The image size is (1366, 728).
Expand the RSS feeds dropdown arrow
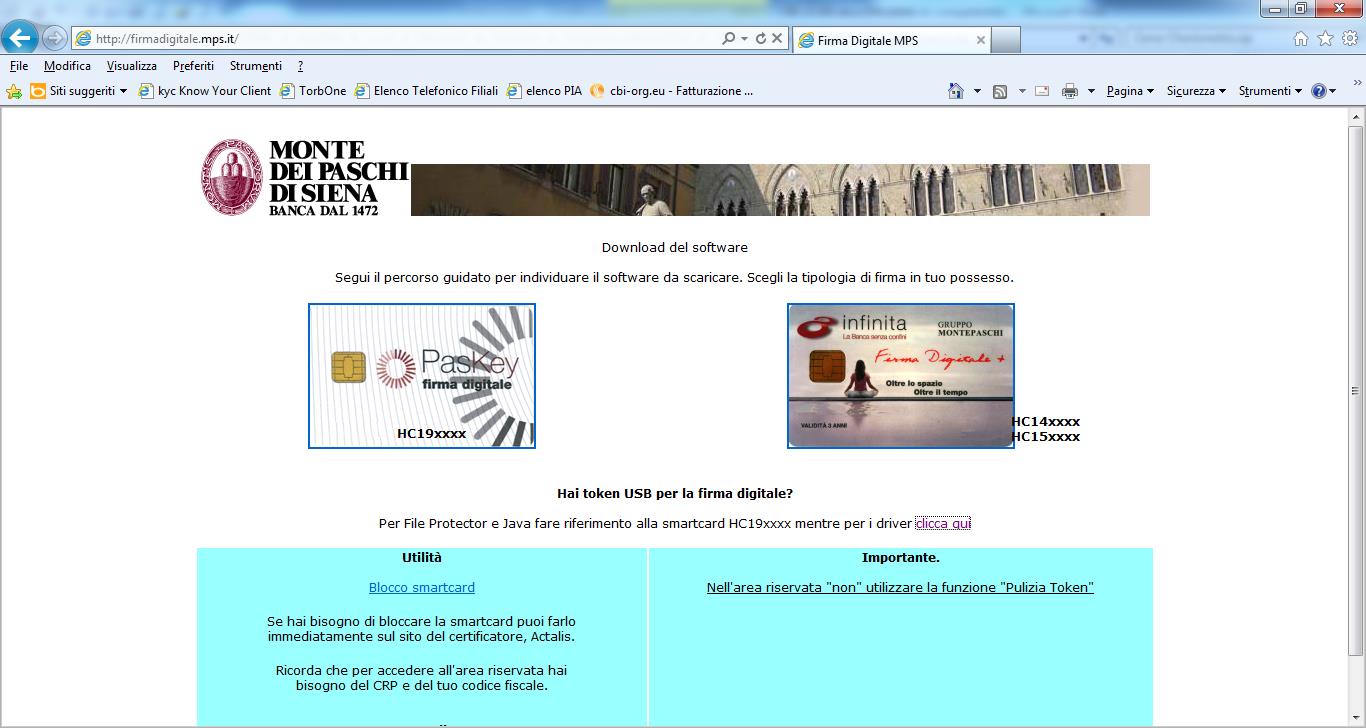1022,91
